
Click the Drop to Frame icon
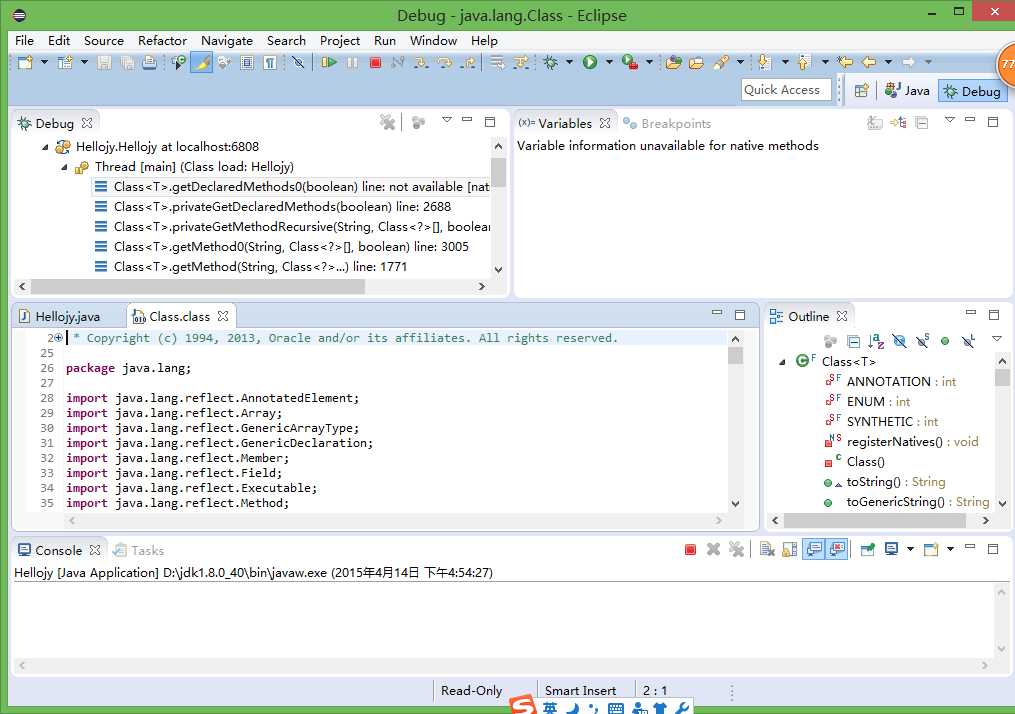coord(497,63)
